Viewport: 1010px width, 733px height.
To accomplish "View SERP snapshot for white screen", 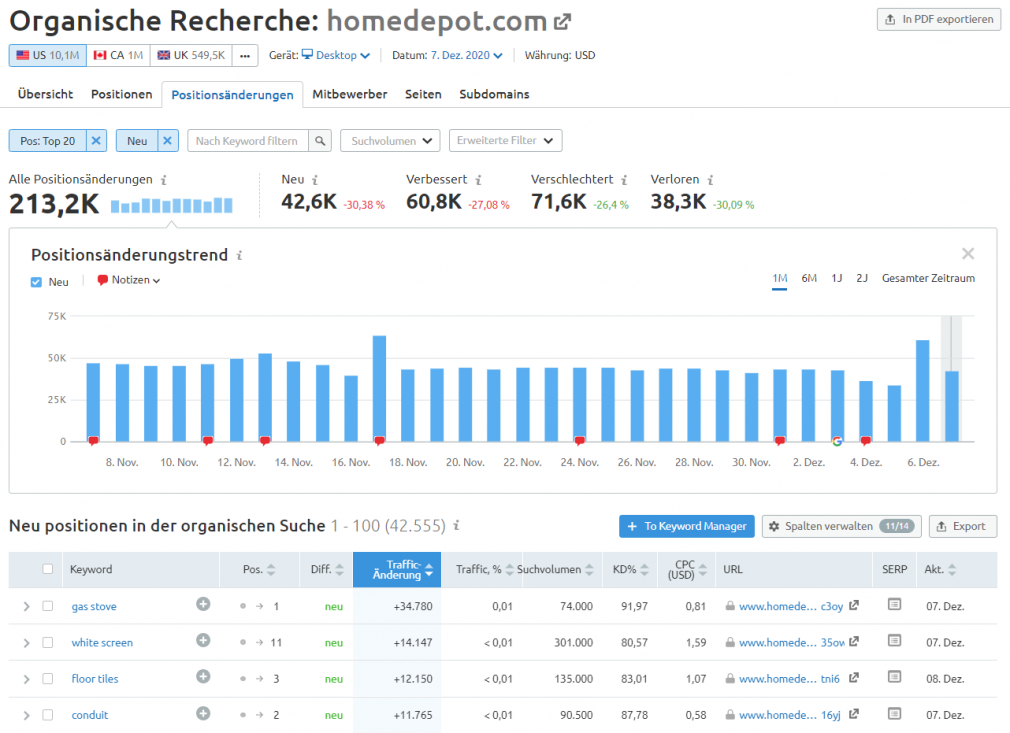I will 894,640.
